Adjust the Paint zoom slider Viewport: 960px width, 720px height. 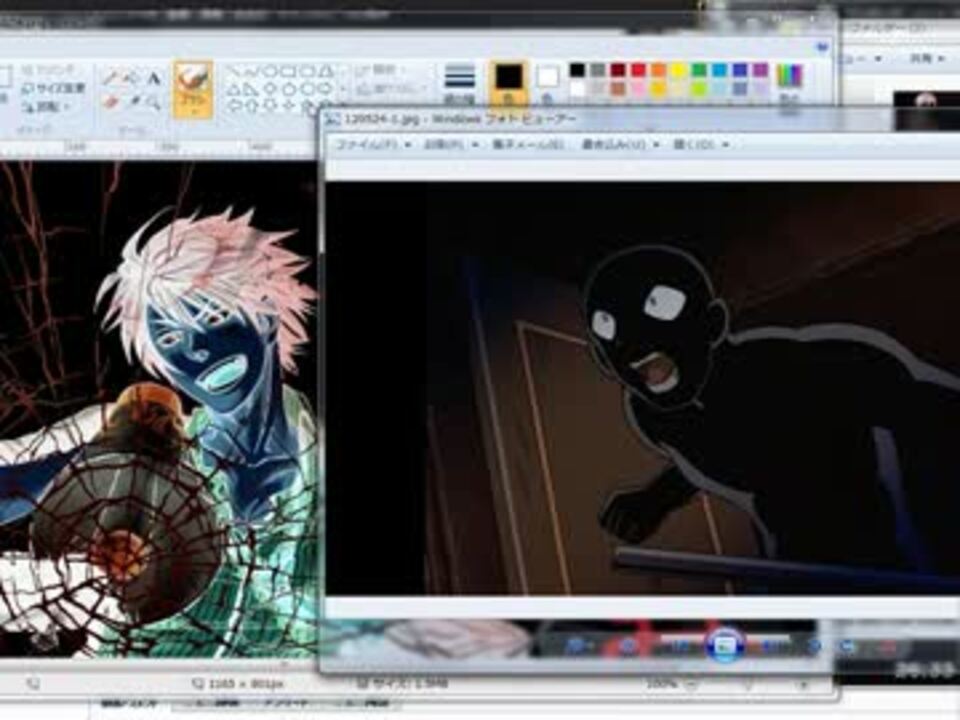pyautogui.click(x=748, y=684)
